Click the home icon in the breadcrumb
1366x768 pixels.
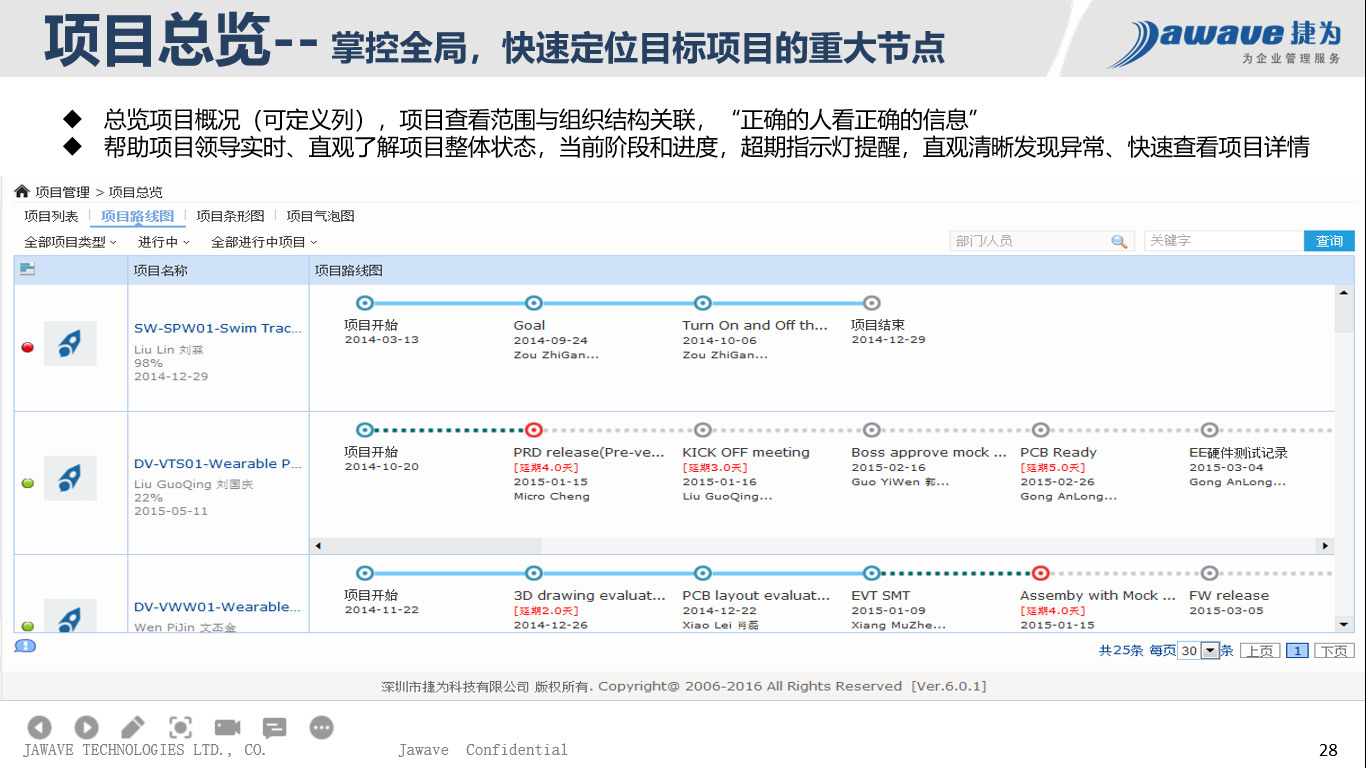pos(22,192)
